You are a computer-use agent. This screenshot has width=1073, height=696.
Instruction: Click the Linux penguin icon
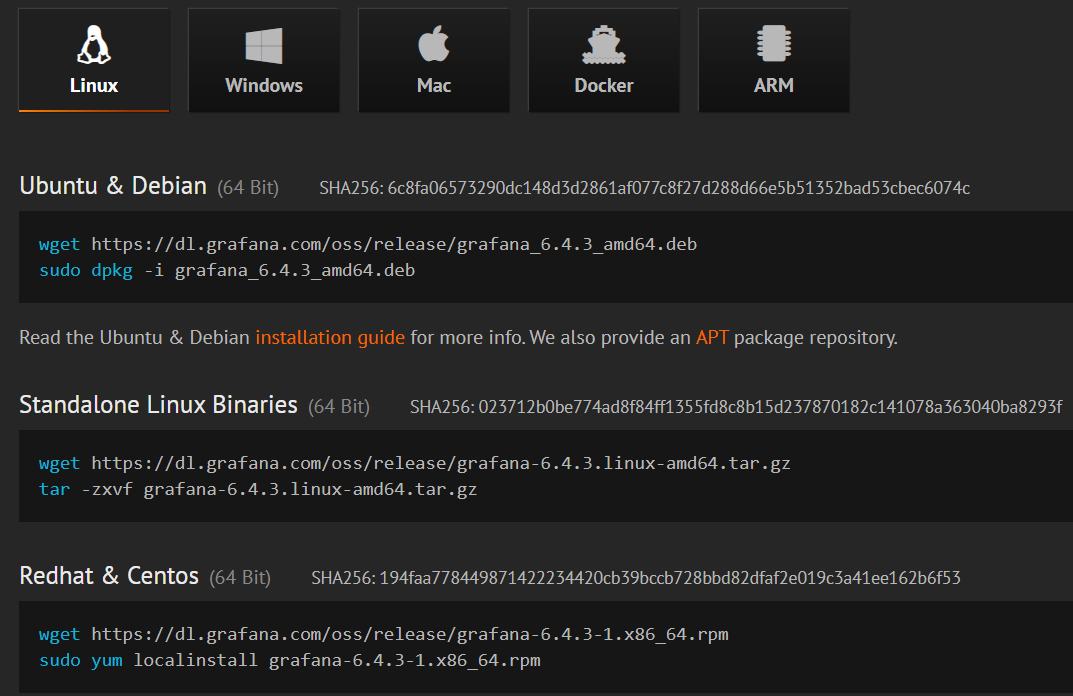94,45
